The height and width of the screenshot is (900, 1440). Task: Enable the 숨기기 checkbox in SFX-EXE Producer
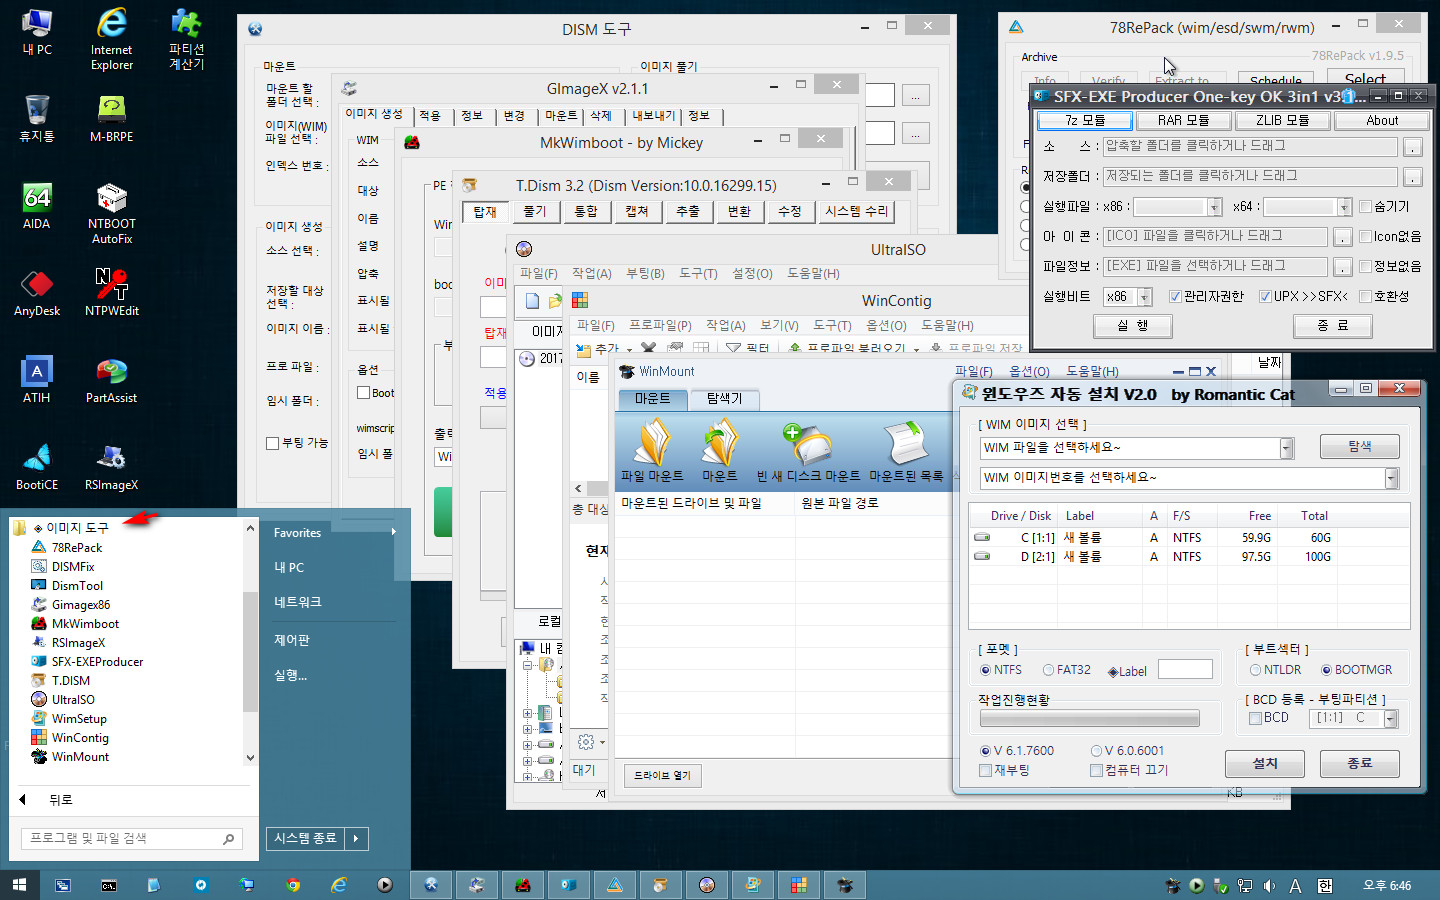(1365, 207)
